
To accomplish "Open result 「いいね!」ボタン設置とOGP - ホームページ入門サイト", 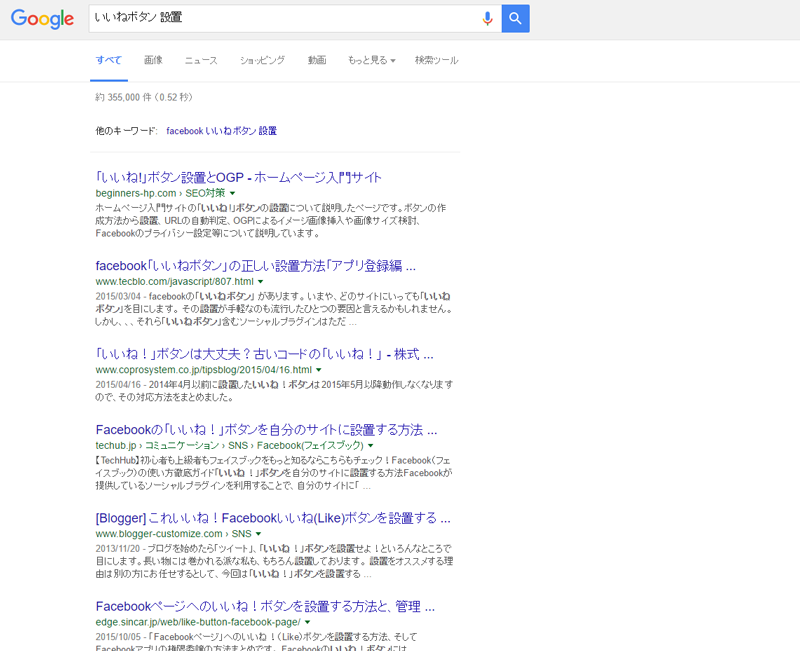I will (x=238, y=178).
